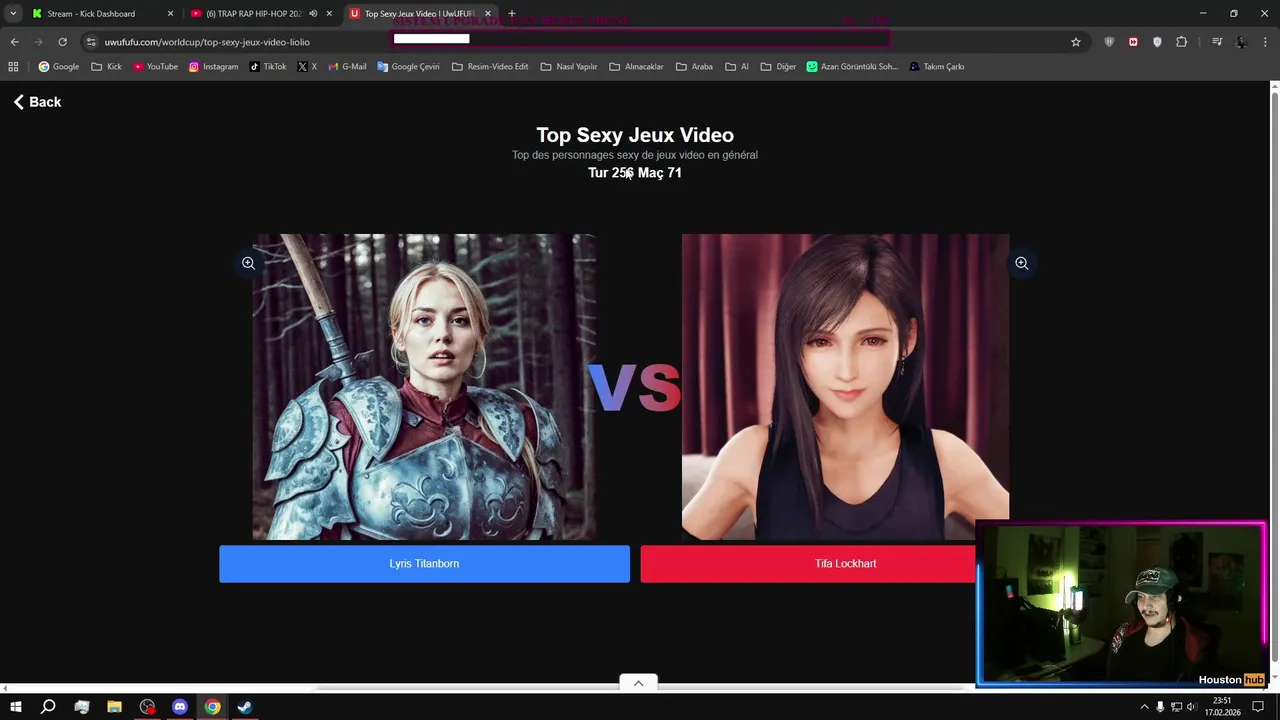Screen dimensions: 1280x720
Task: Zoom into the Lyris Titanborn image
Action: point(248,263)
